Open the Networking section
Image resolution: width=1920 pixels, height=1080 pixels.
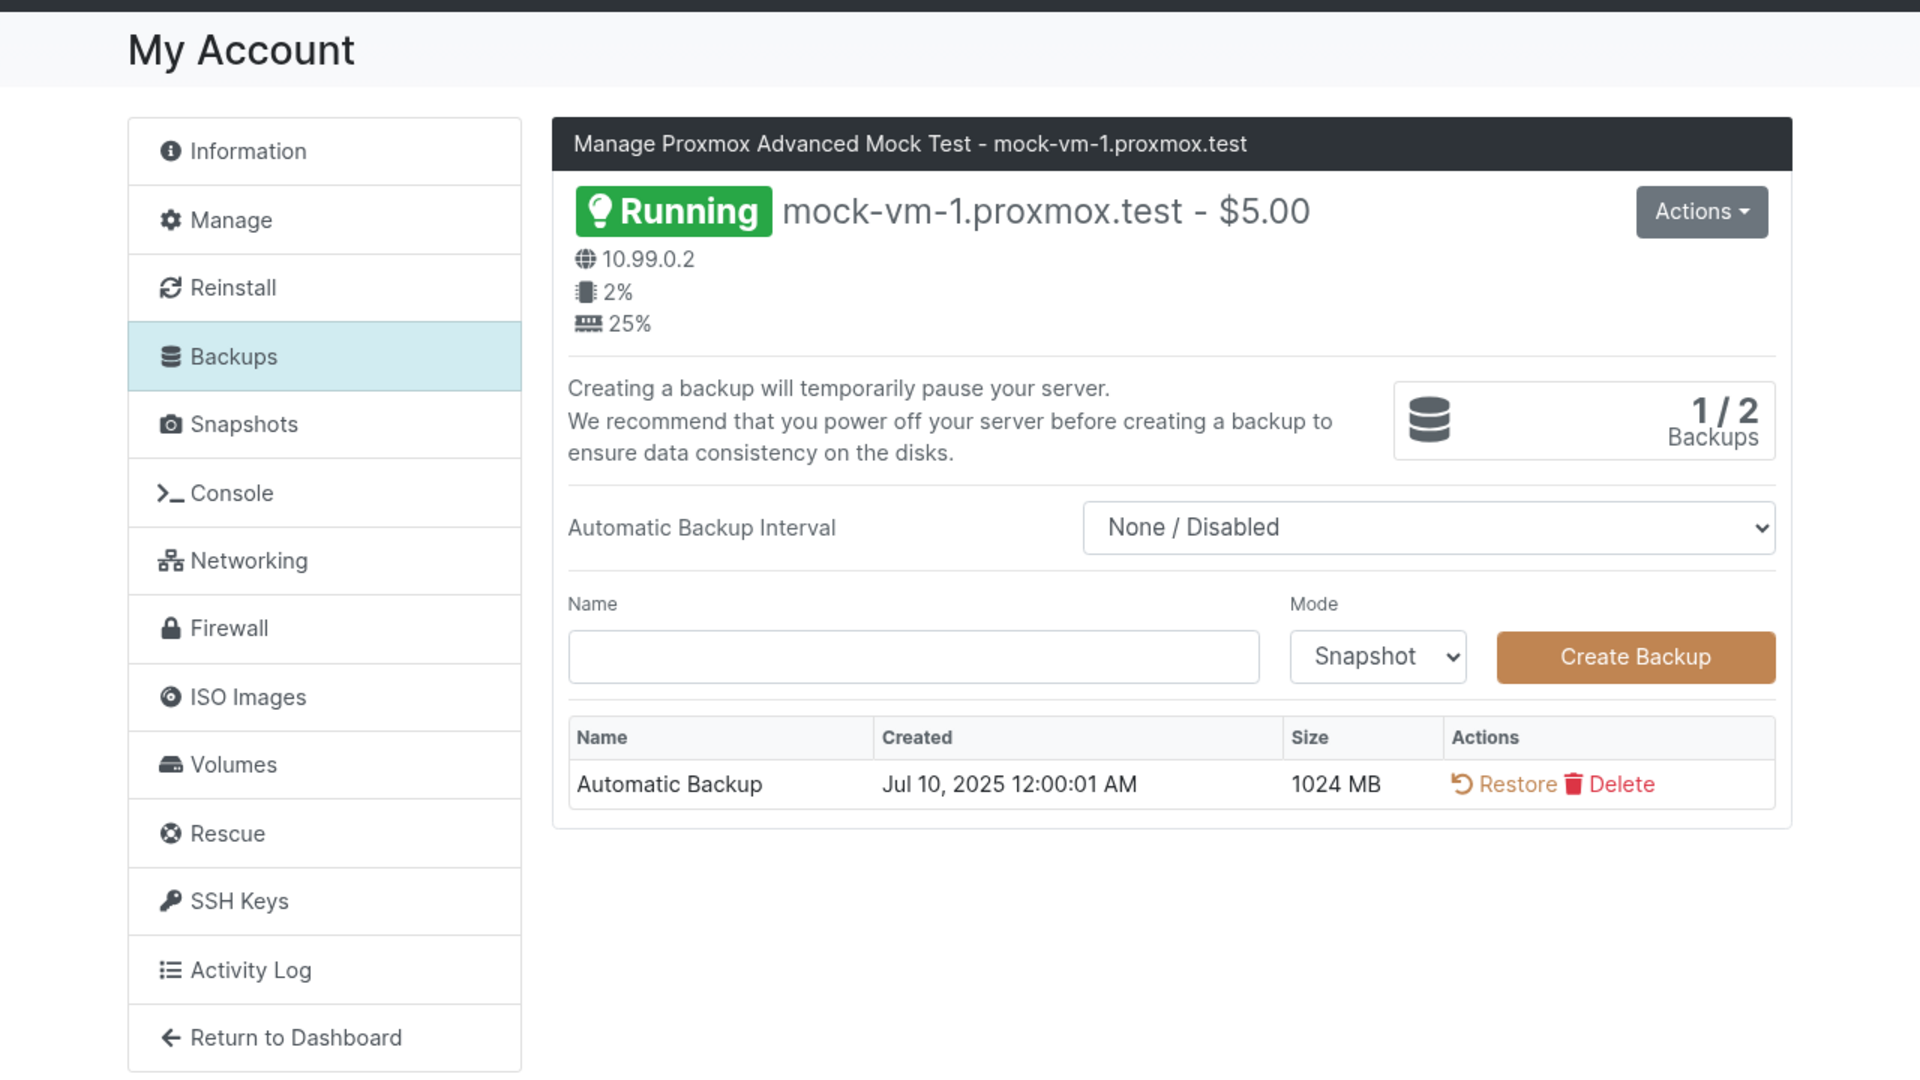324,561
